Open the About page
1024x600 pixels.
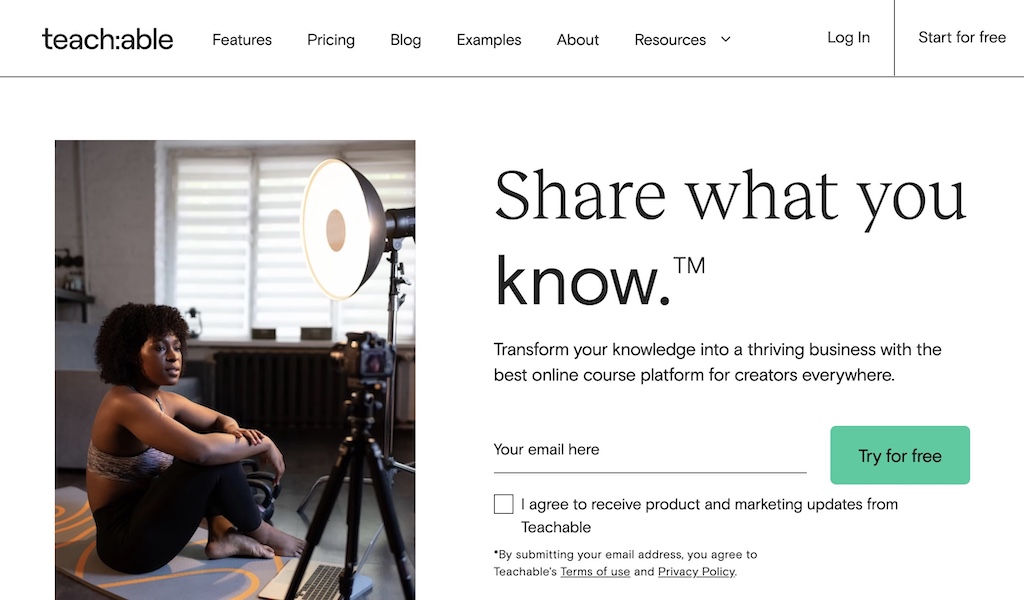tap(578, 40)
